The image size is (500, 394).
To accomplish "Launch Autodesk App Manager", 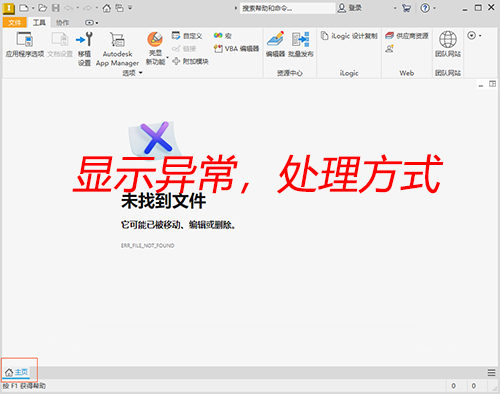I will [117, 49].
